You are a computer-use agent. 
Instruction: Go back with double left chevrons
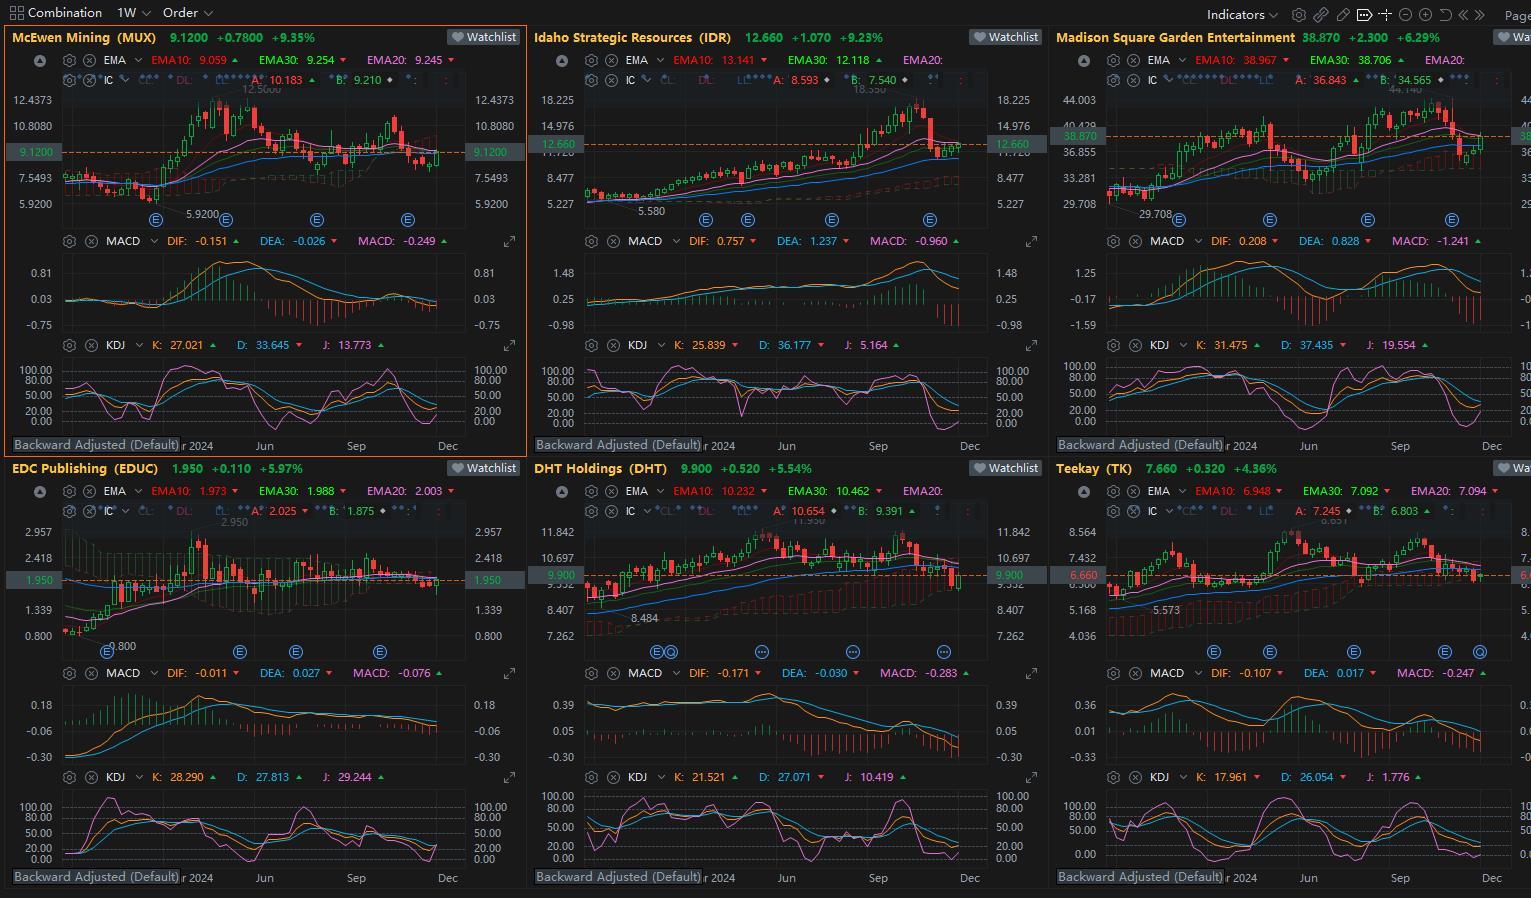[x=1464, y=14]
